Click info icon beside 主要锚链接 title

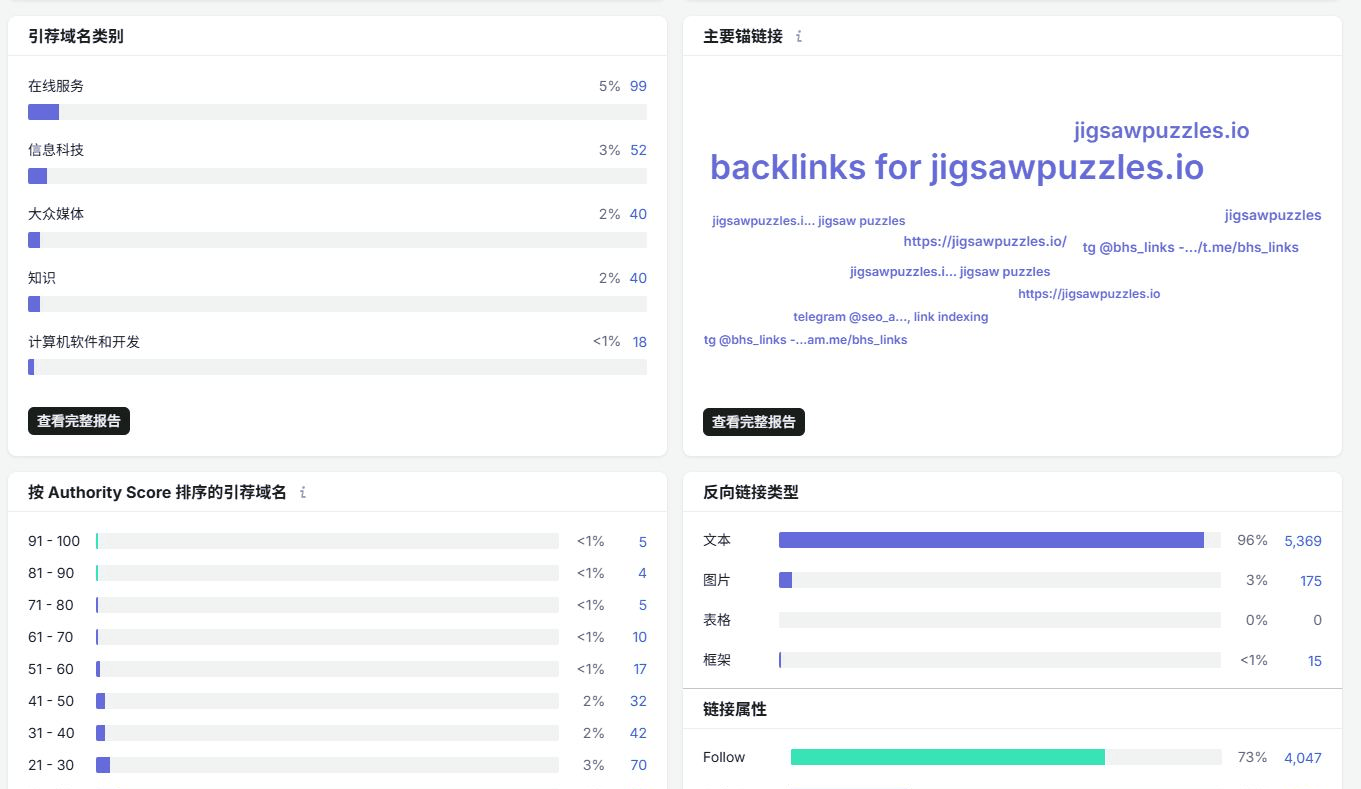pos(798,37)
